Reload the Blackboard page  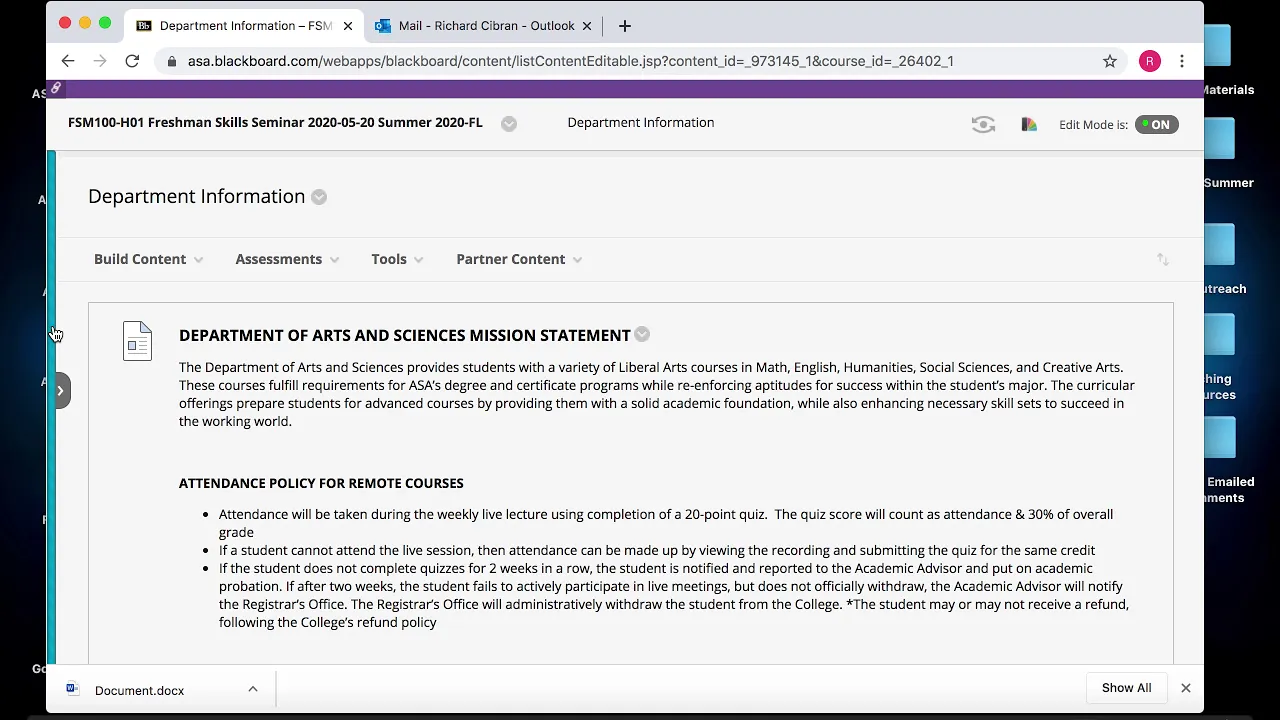click(132, 61)
